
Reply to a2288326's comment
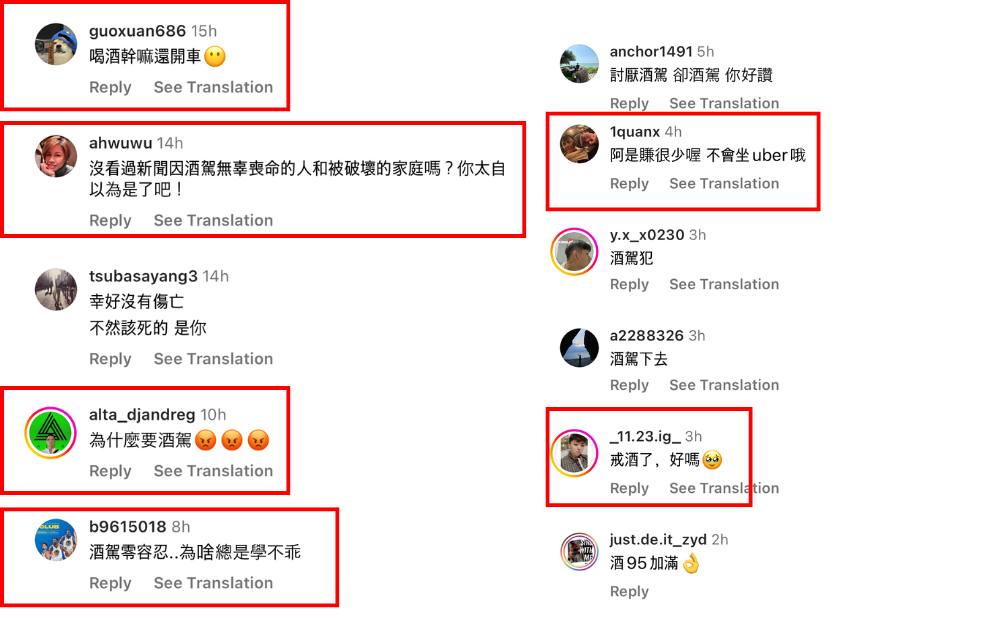tap(629, 385)
